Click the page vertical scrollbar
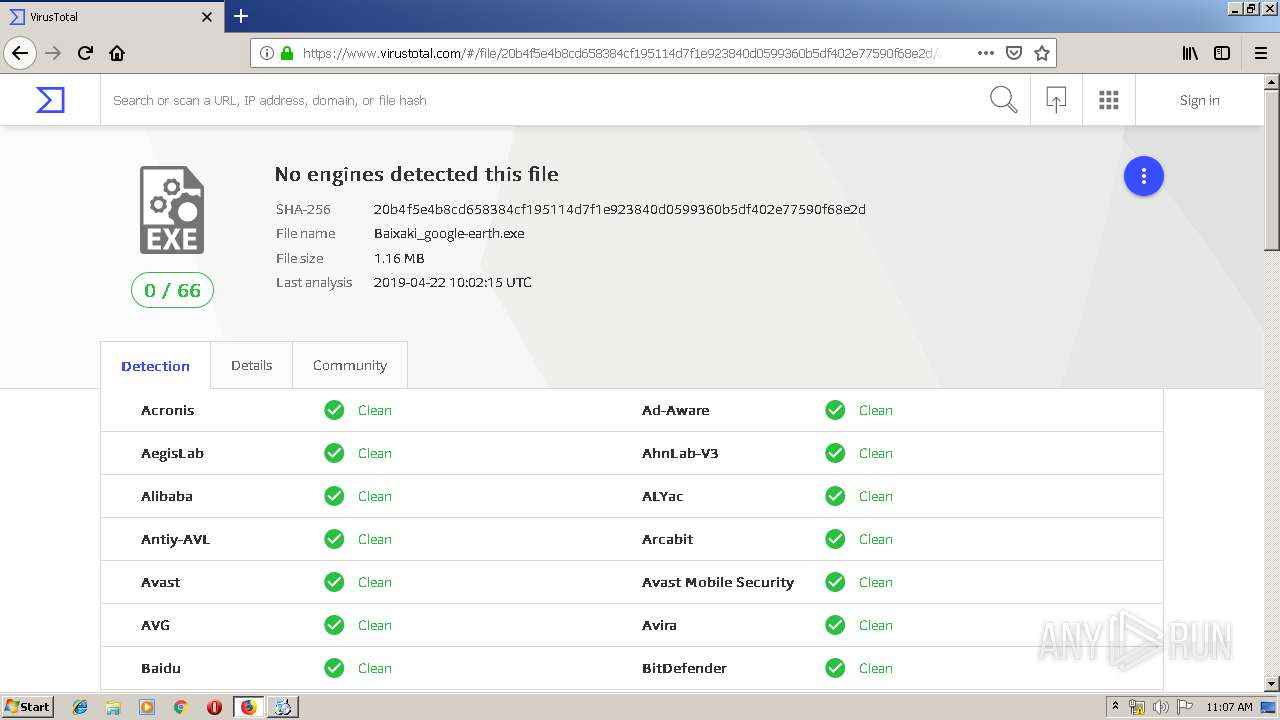1280x720 pixels. [x=1271, y=169]
